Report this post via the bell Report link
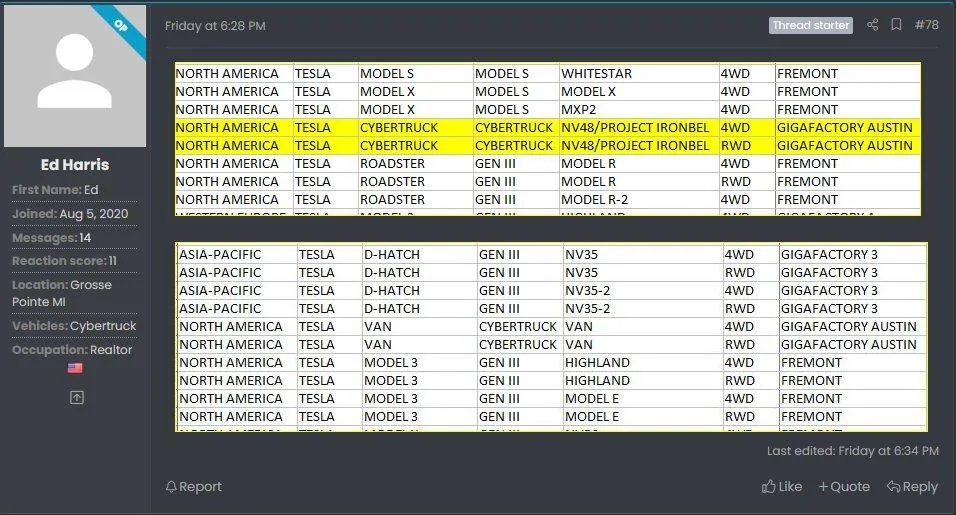 pyautogui.click(x=193, y=487)
